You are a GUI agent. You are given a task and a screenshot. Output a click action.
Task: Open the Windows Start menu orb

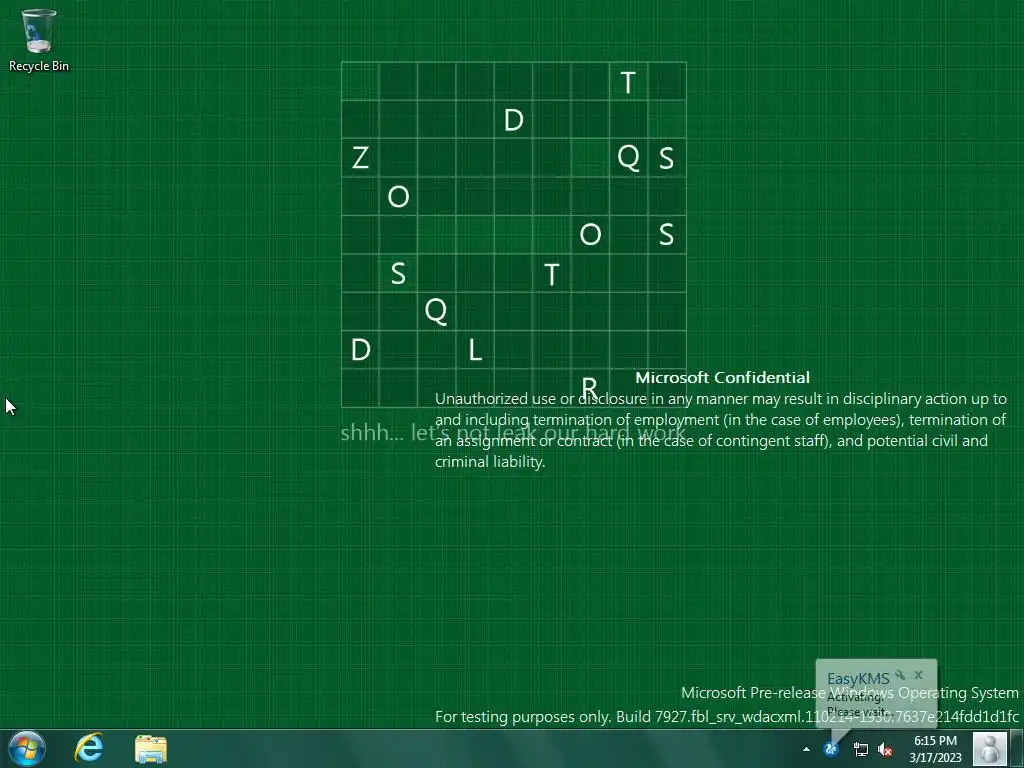click(x=27, y=748)
